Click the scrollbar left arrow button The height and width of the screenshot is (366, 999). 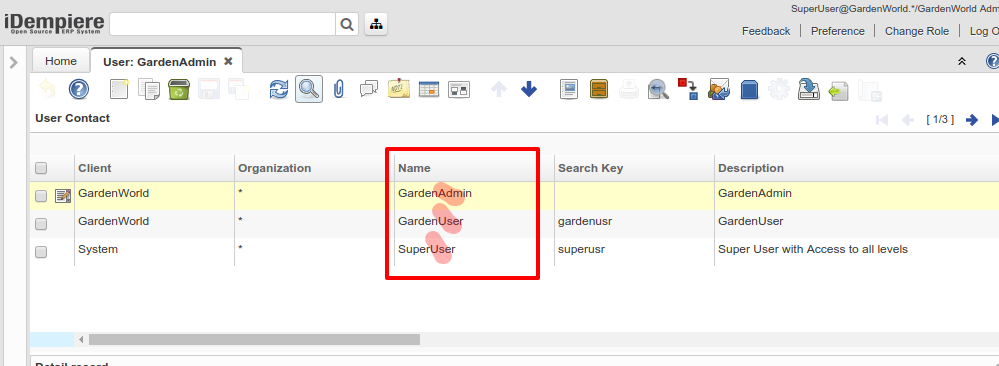pos(81,339)
